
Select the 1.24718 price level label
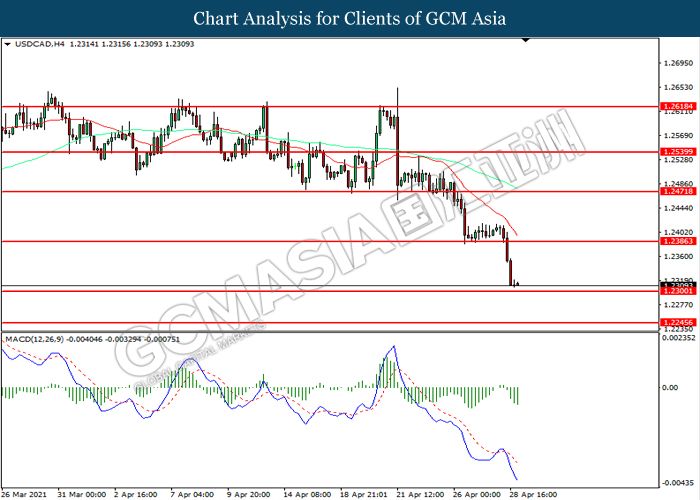coord(678,192)
